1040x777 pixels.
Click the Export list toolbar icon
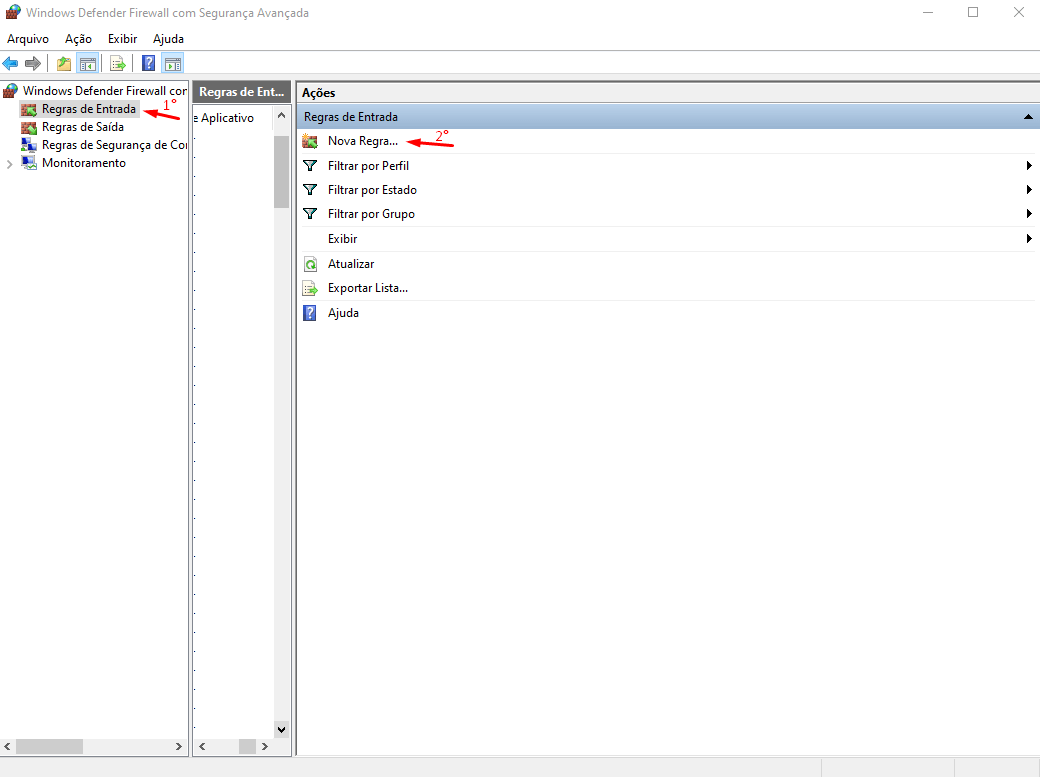pyautogui.click(x=117, y=64)
